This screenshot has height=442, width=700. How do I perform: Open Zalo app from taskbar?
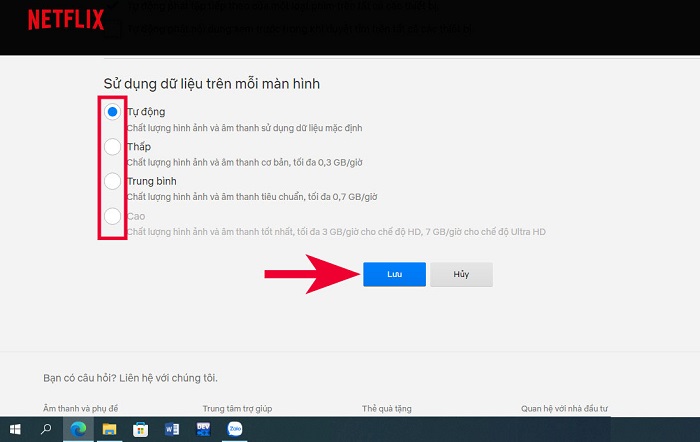click(x=235, y=429)
